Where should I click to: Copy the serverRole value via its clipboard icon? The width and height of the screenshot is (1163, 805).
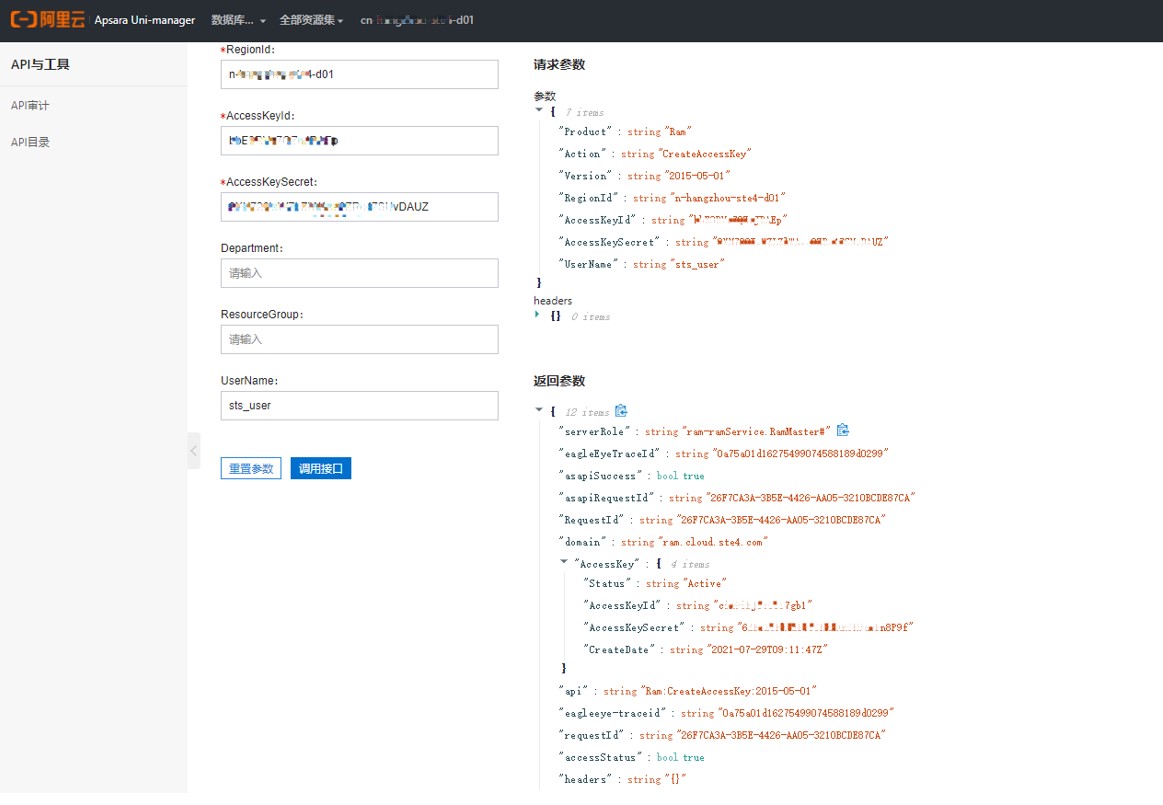pyautogui.click(x=843, y=430)
